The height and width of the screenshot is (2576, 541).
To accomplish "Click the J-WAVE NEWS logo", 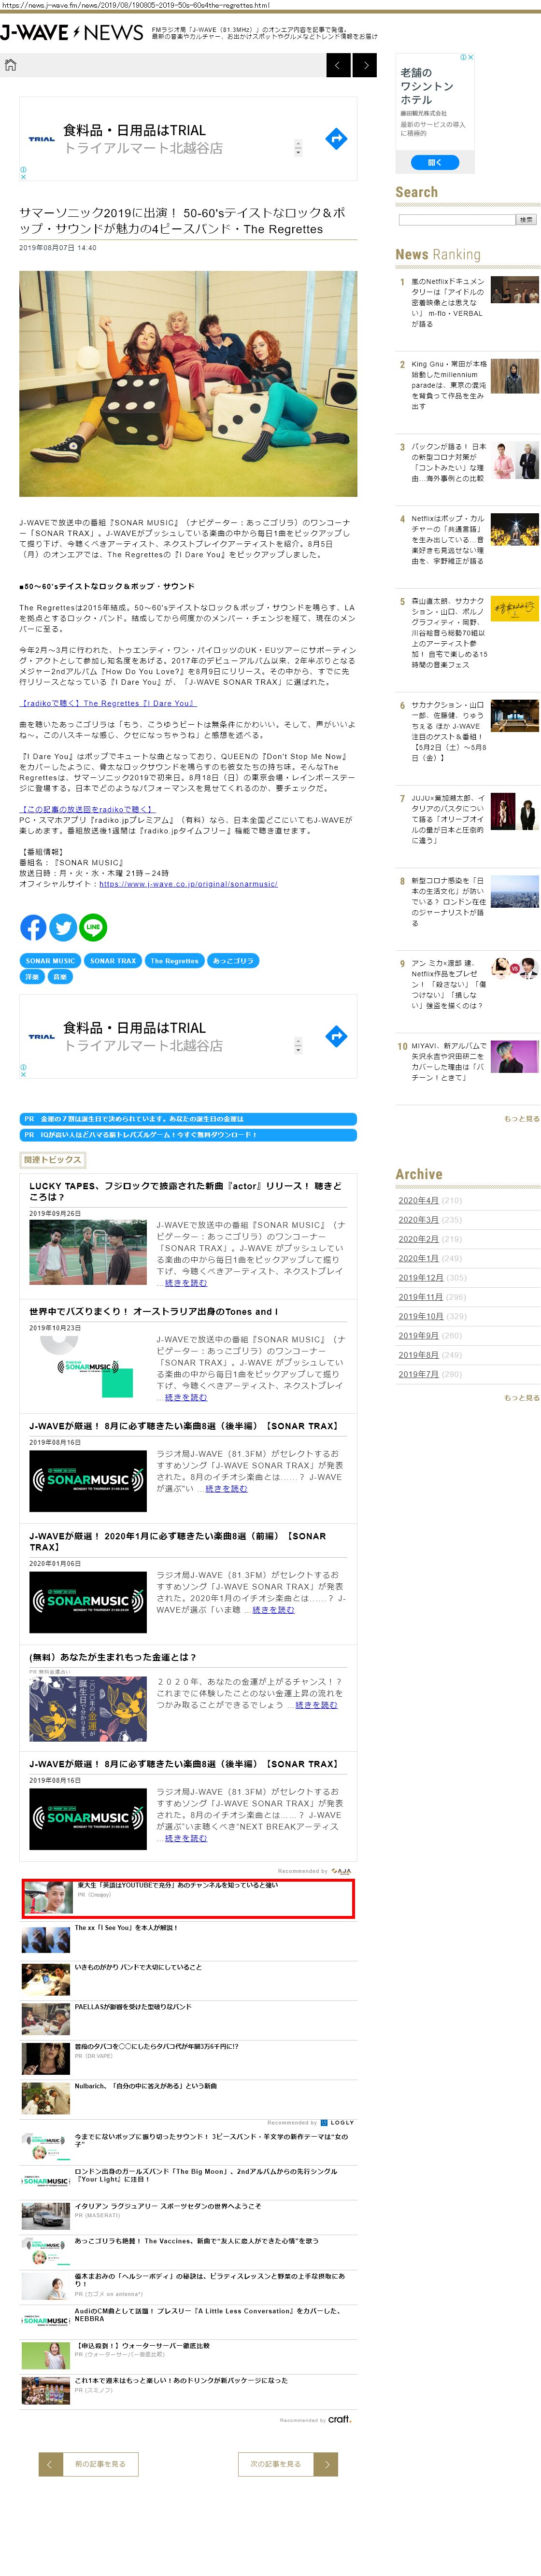I will coord(72,33).
